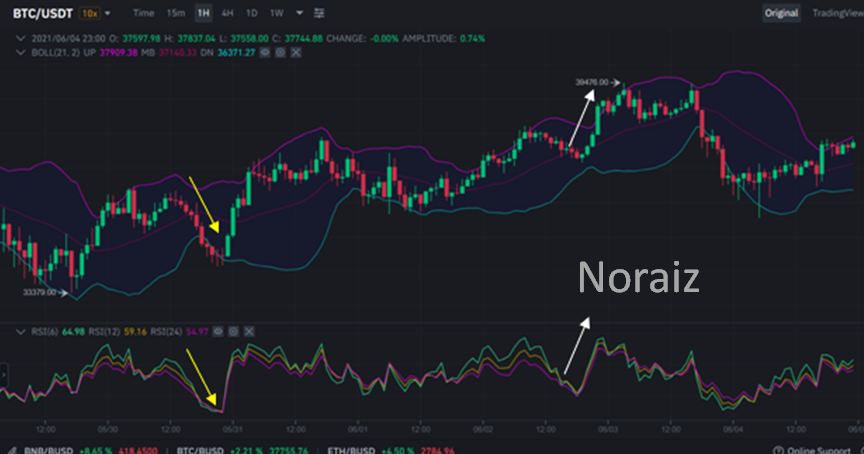Click the candle timestamp 2021/06/04 23:00
Viewport: 864px width, 454px height.
coord(68,39)
